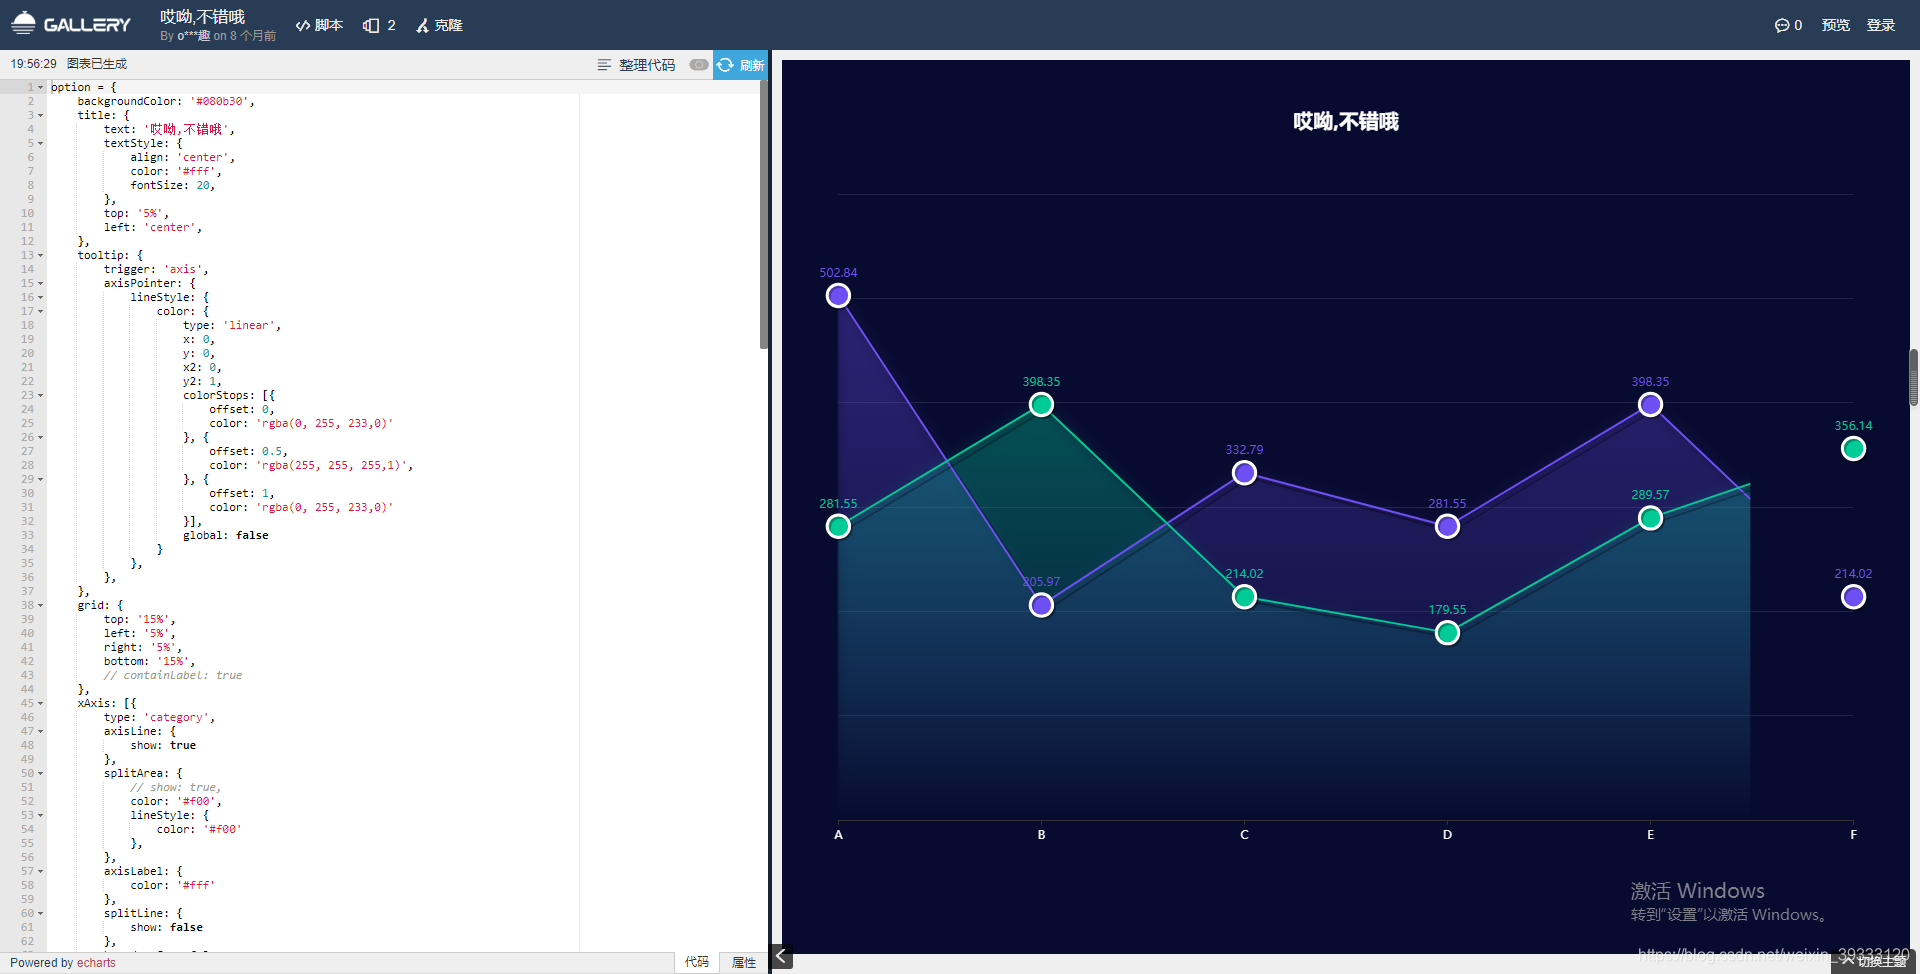Click the x-axis label D
Screen dimensions: 1920x974
(x=1447, y=835)
